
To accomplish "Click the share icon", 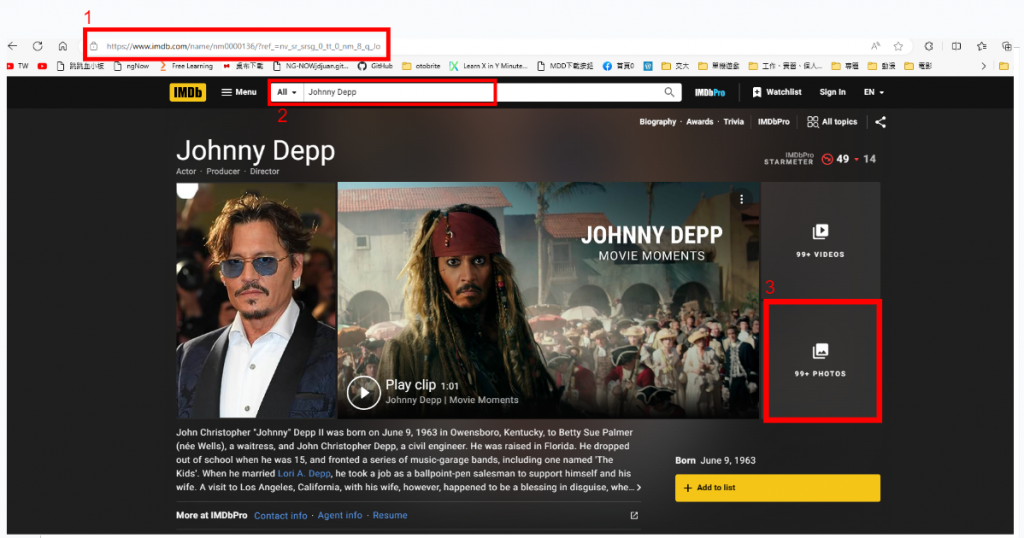I will 880,122.
